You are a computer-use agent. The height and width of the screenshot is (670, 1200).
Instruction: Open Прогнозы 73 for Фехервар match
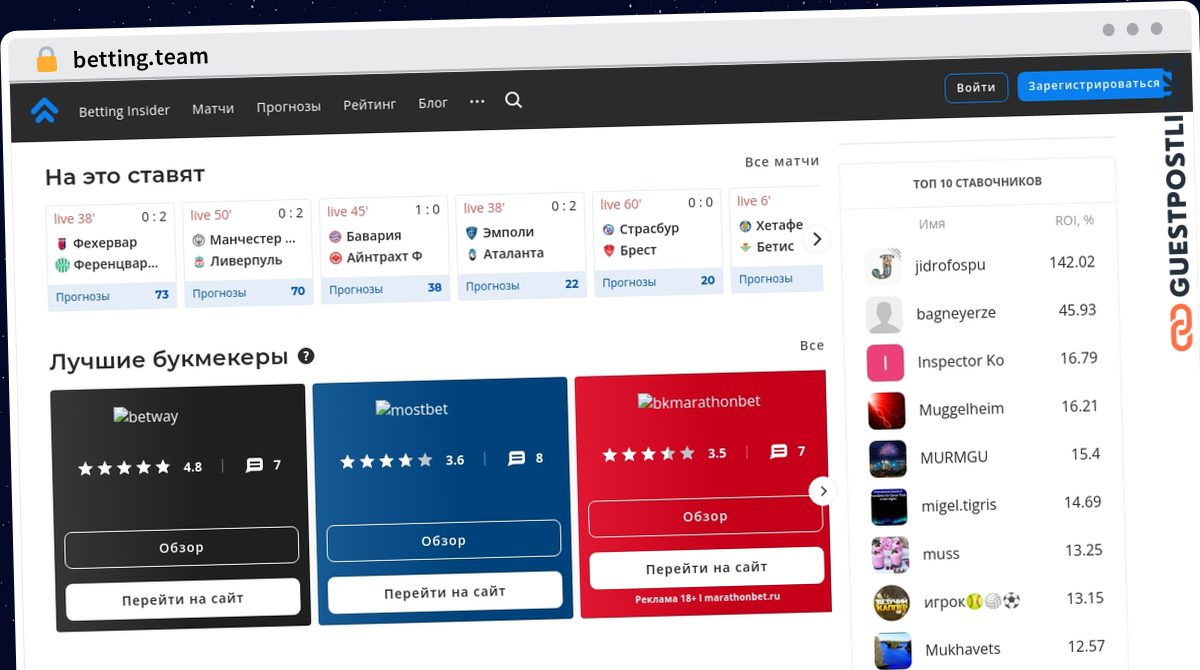coord(111,296)
